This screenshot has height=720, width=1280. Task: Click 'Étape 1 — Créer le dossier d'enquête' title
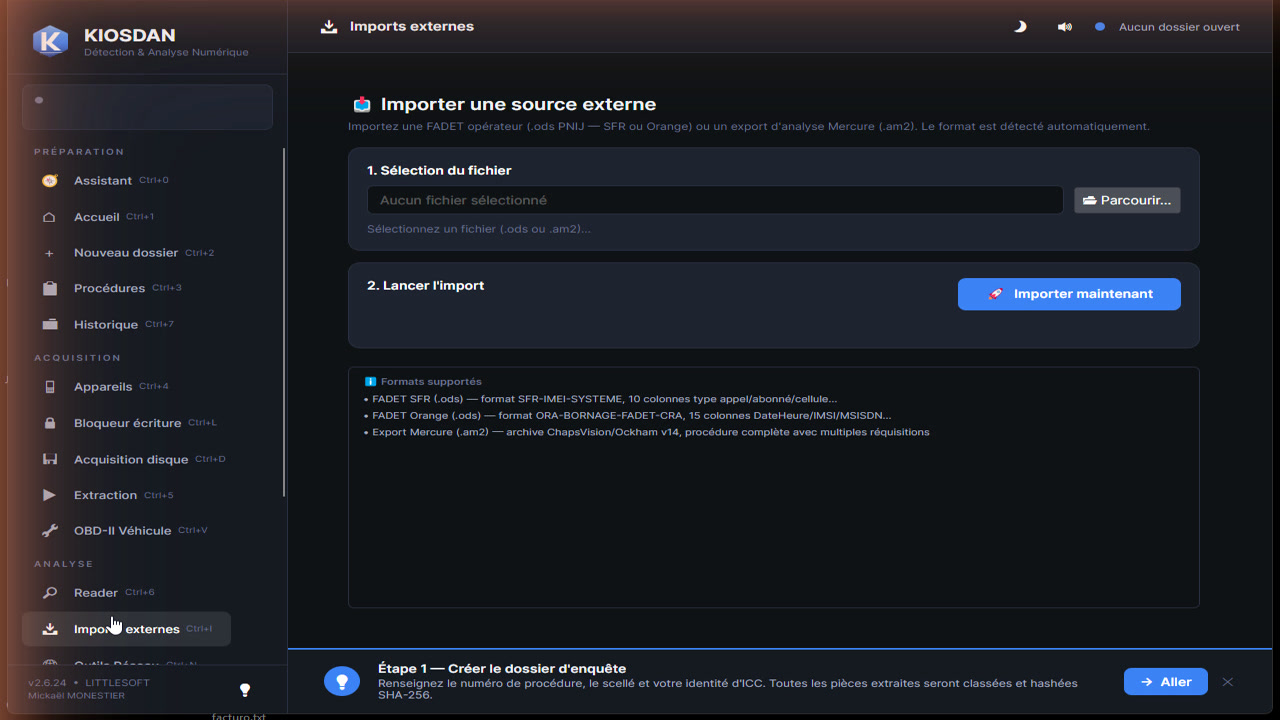502,669
